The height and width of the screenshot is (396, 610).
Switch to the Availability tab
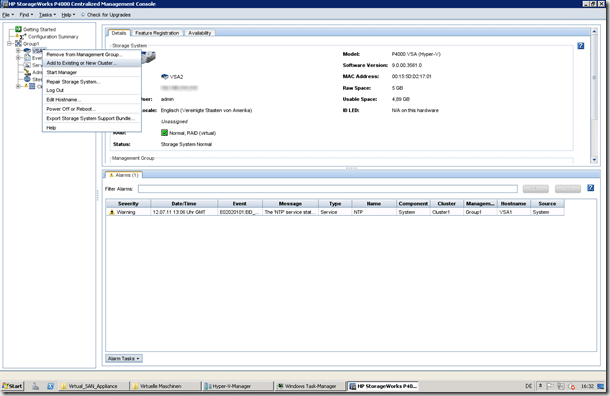(200, 33)
